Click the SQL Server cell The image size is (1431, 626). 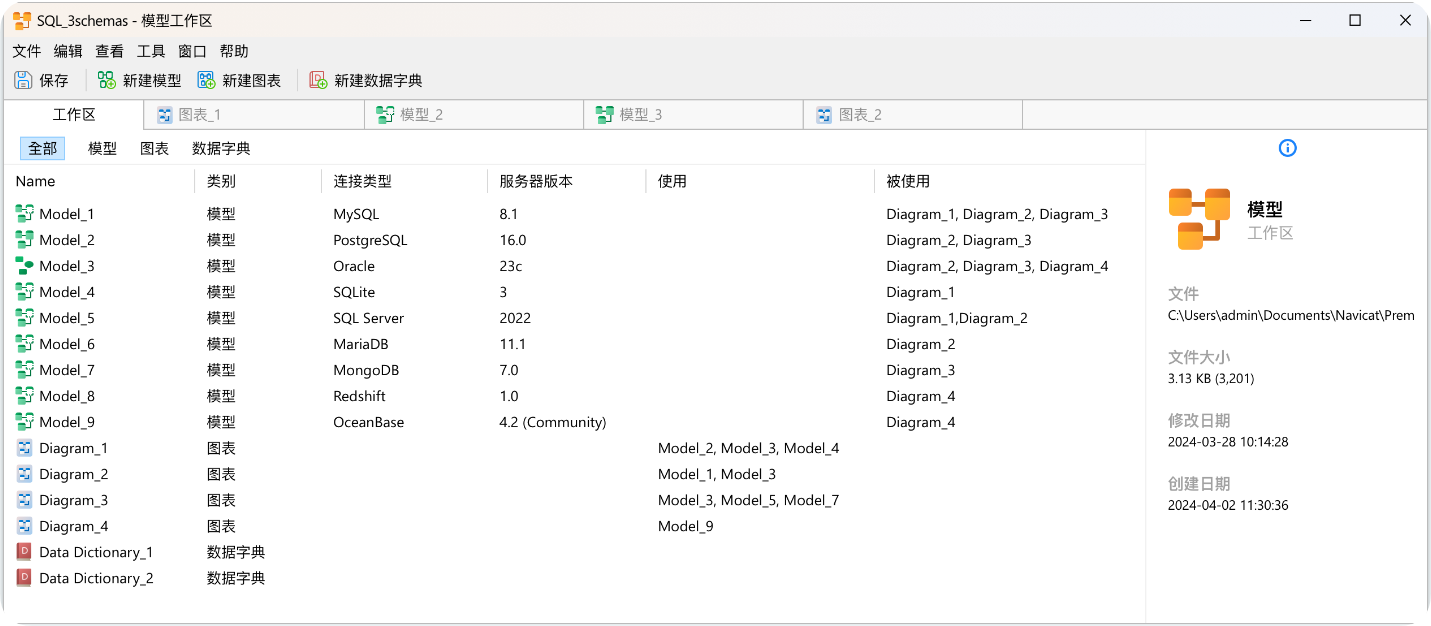tap(368, 318)
